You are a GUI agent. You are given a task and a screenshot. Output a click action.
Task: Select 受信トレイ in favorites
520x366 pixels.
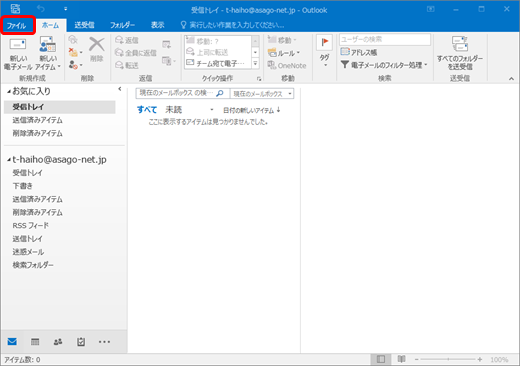click(60, 107)
